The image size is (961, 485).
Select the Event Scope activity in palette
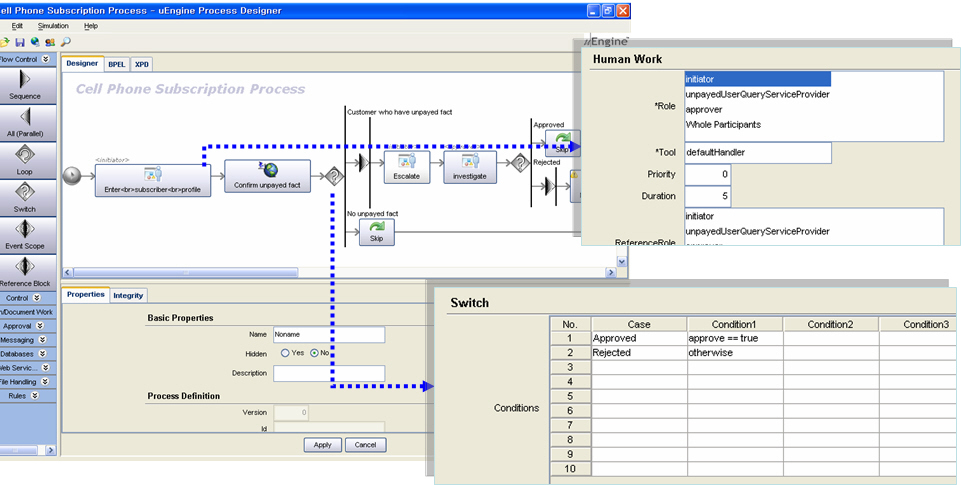click(x=26, y=235)
